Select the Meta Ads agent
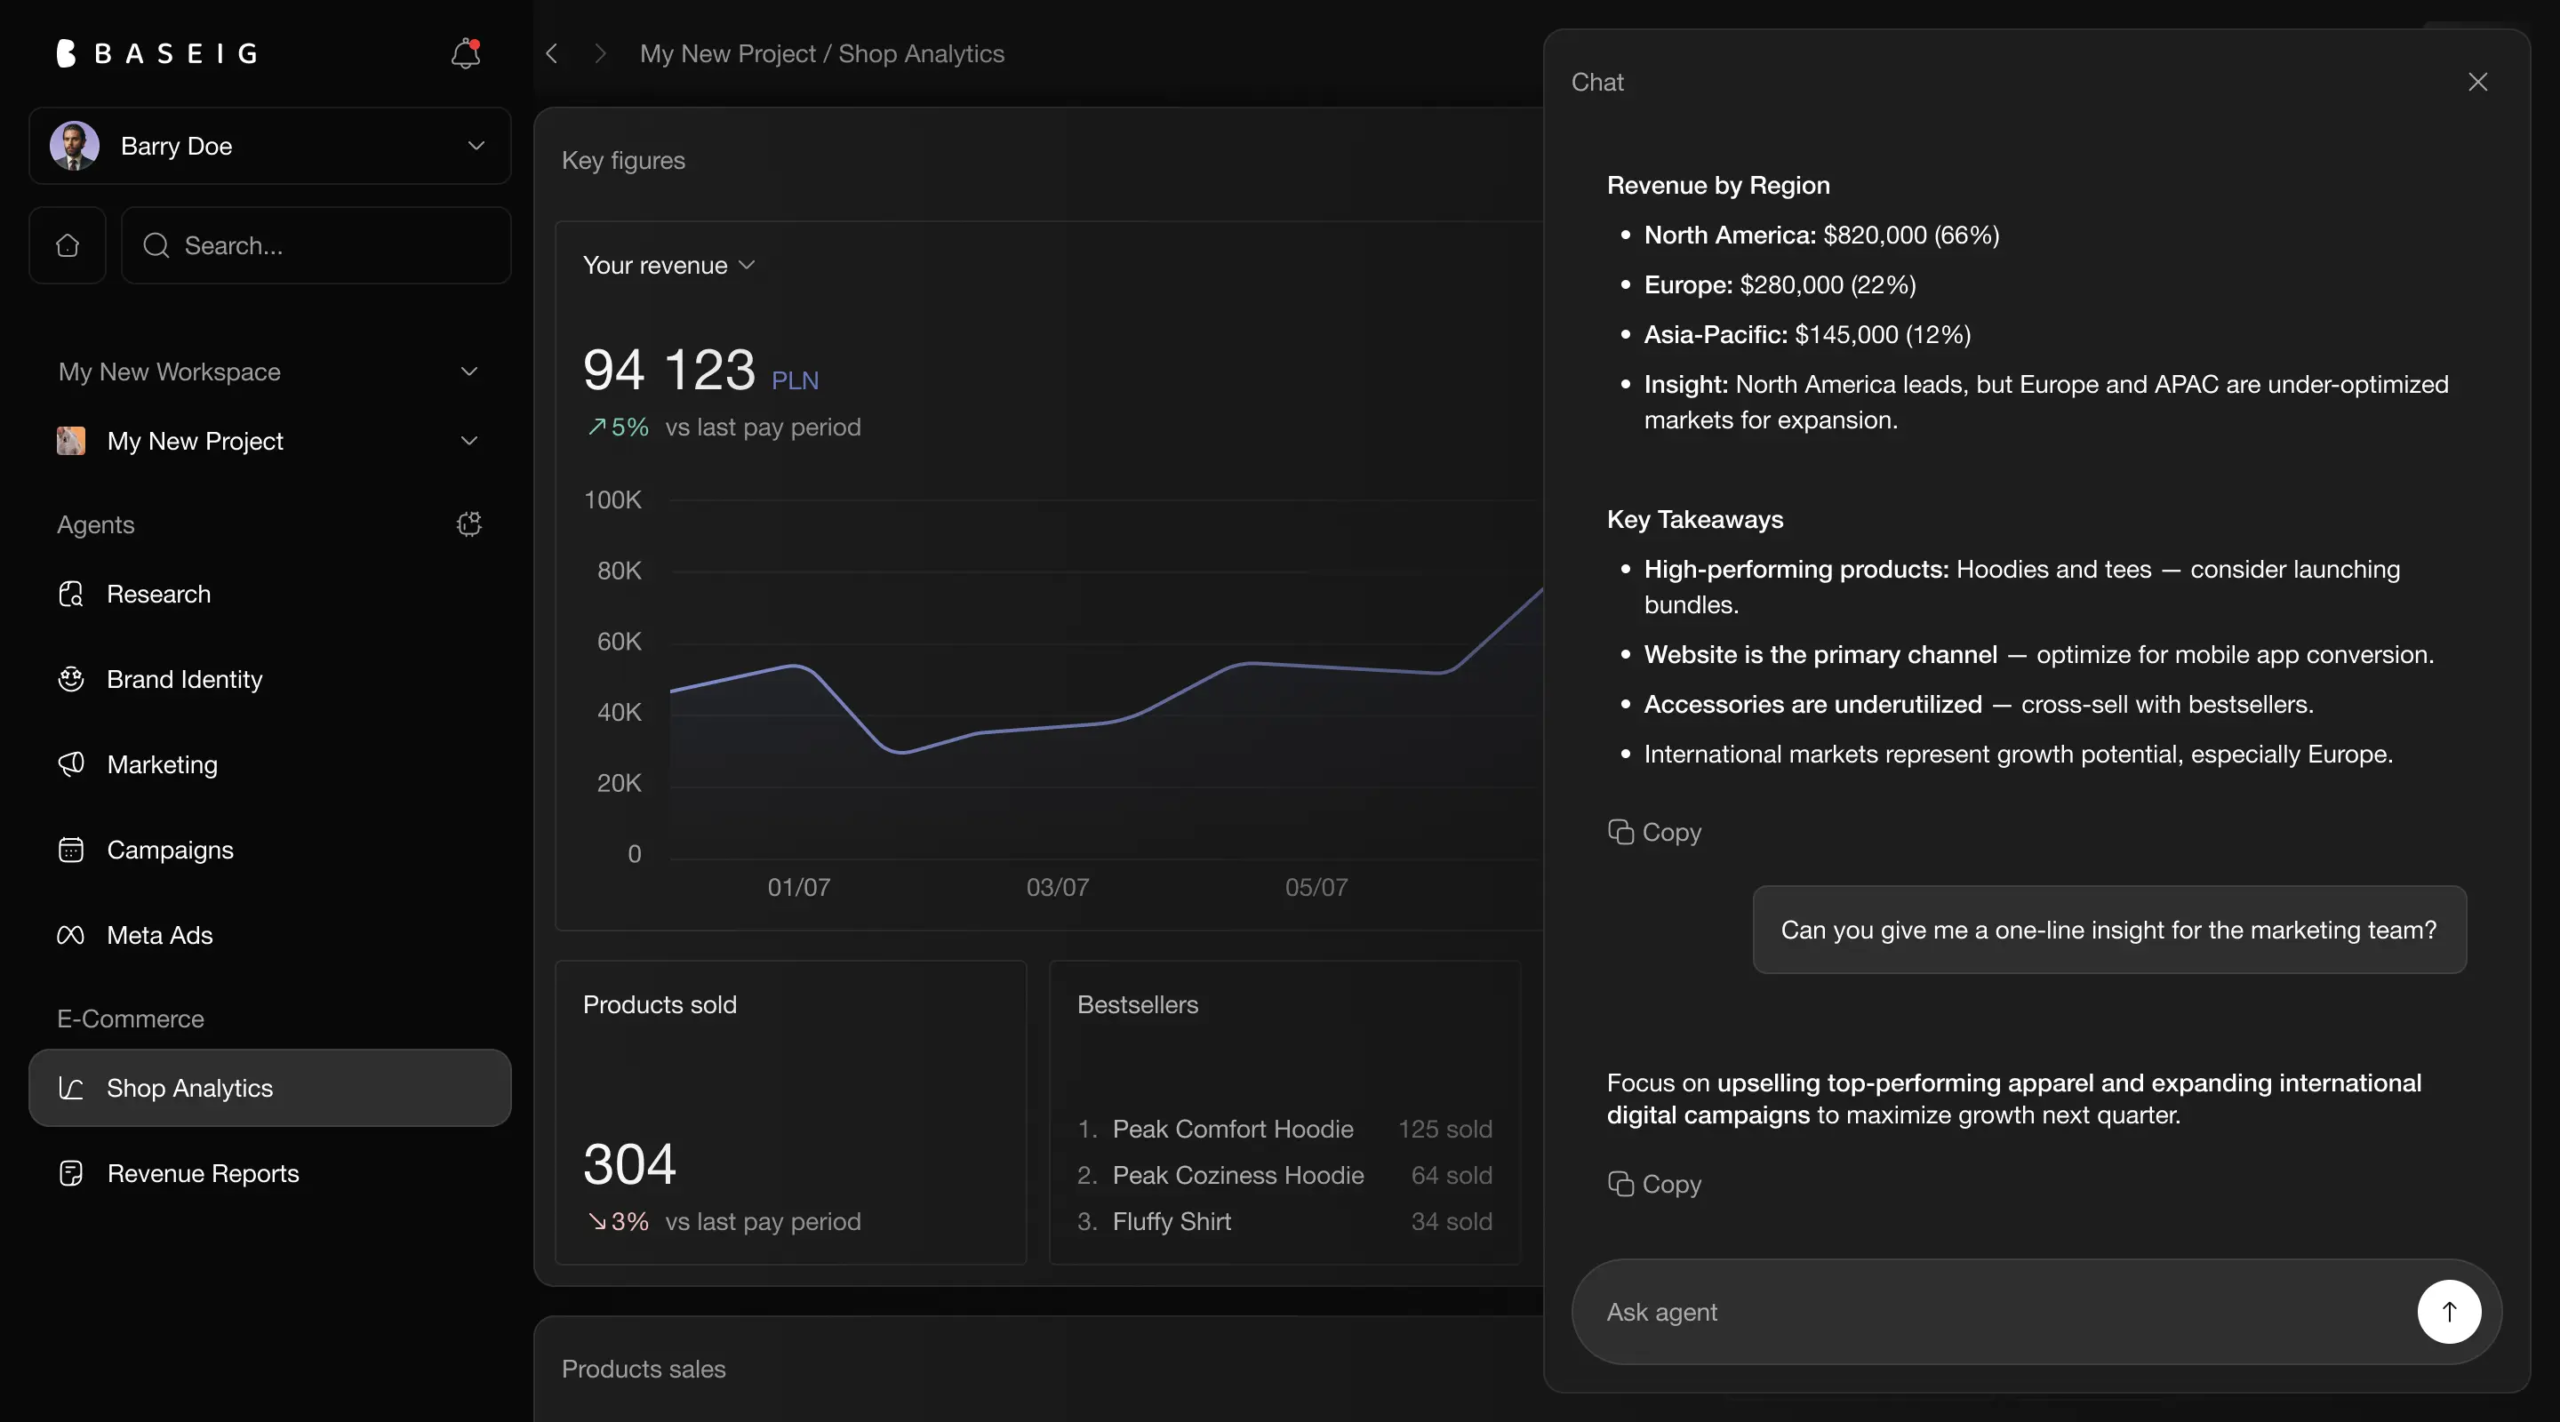Screen dimensions: 2560x1422 159,935
